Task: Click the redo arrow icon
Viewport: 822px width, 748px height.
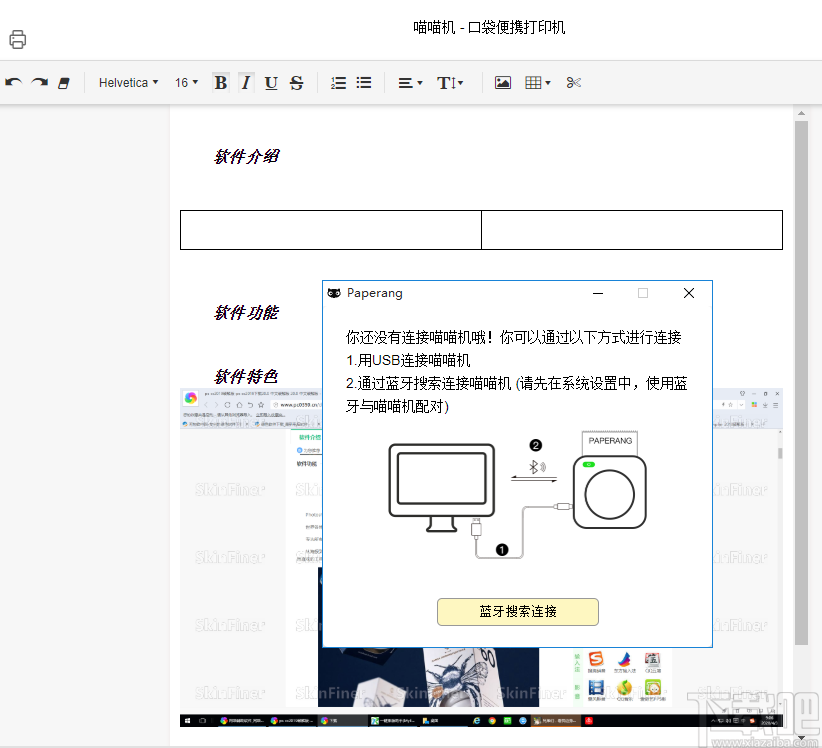Action: (x=38, y=82)
